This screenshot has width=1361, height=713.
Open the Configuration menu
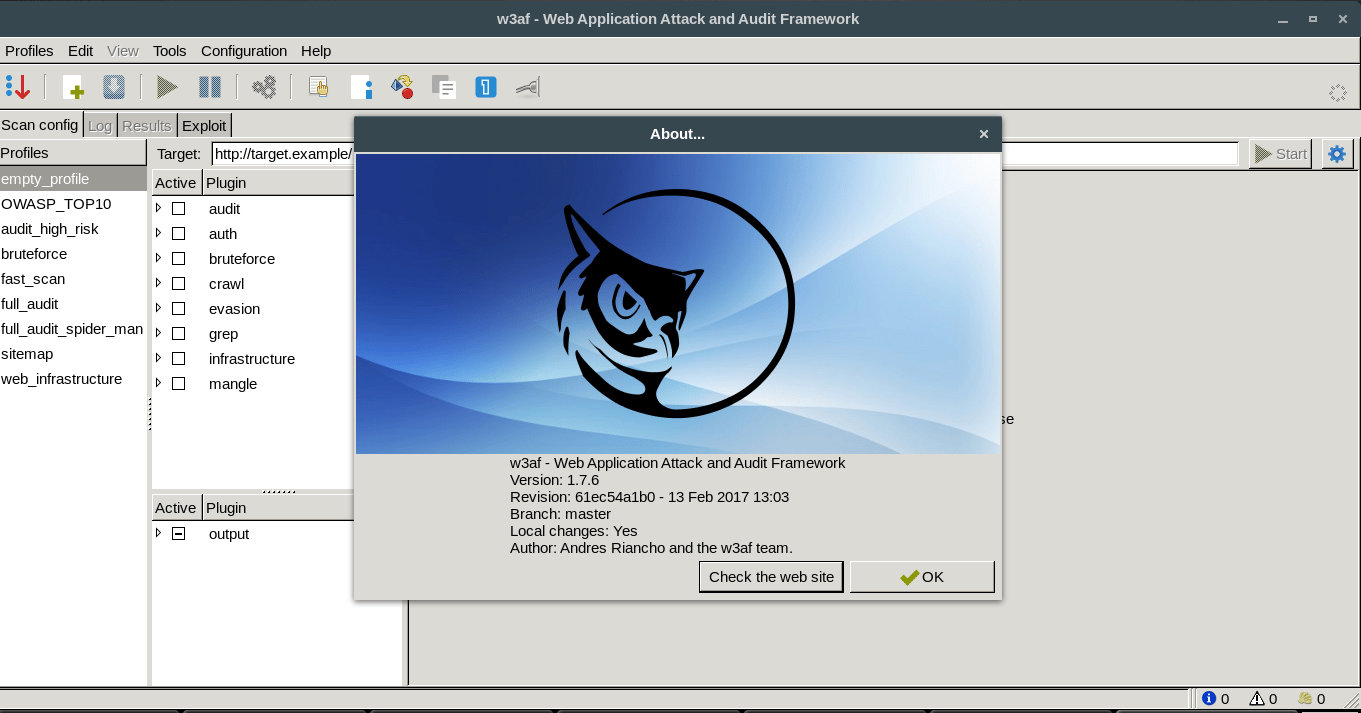[x=244, y=51]
